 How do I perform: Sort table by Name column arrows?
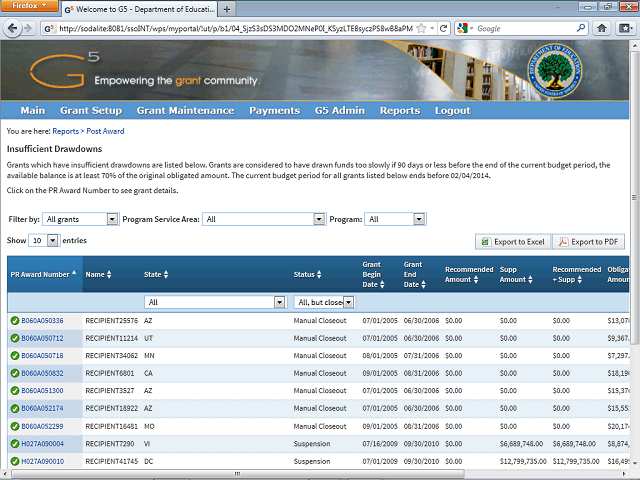click(109, 275)
